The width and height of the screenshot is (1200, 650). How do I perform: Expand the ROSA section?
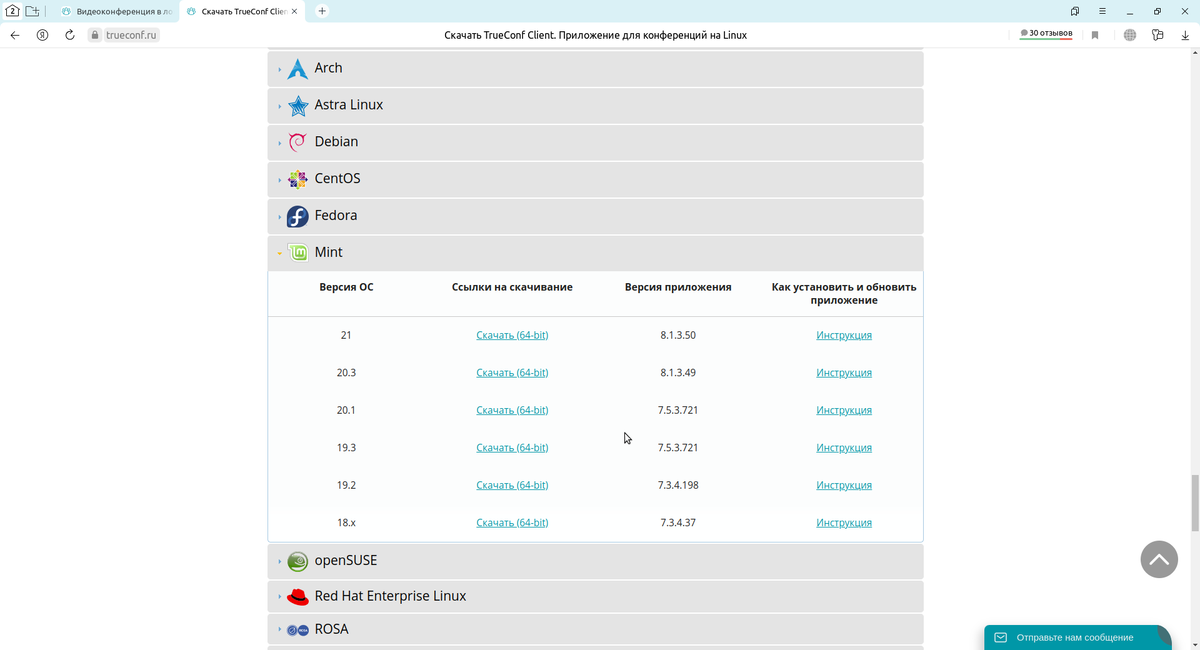(595, 630)
